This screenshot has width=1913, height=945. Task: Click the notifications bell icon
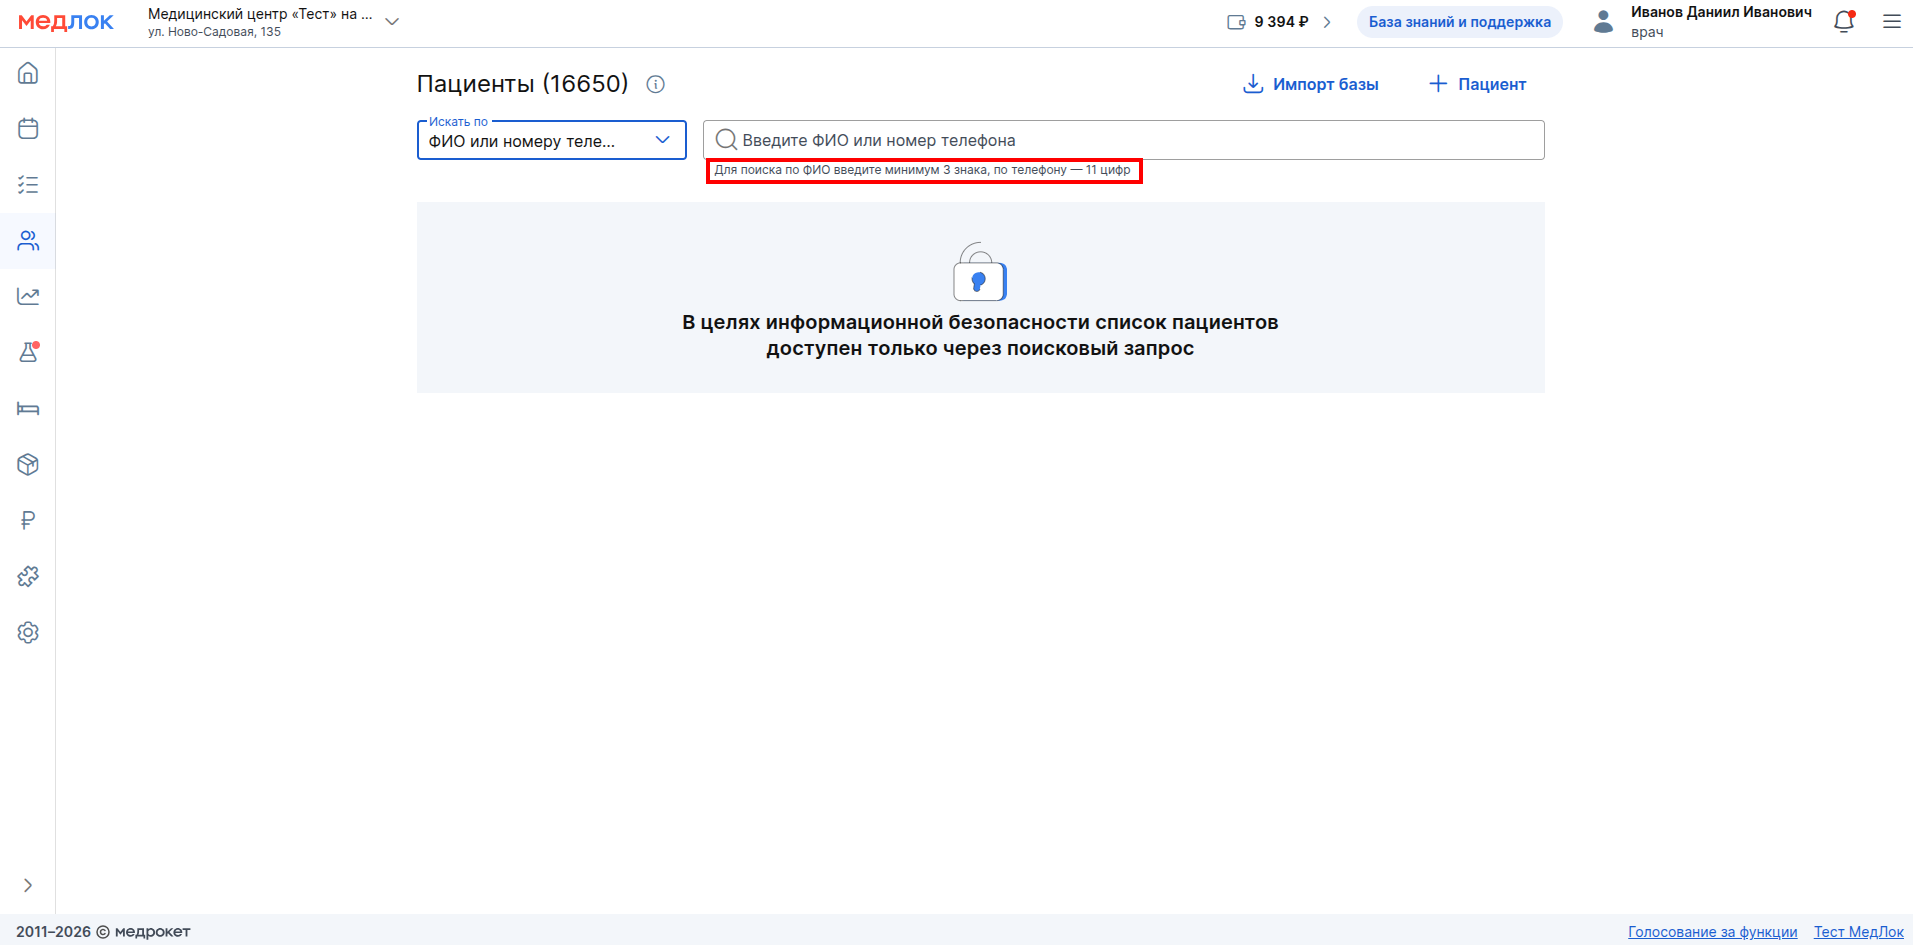1844,22
